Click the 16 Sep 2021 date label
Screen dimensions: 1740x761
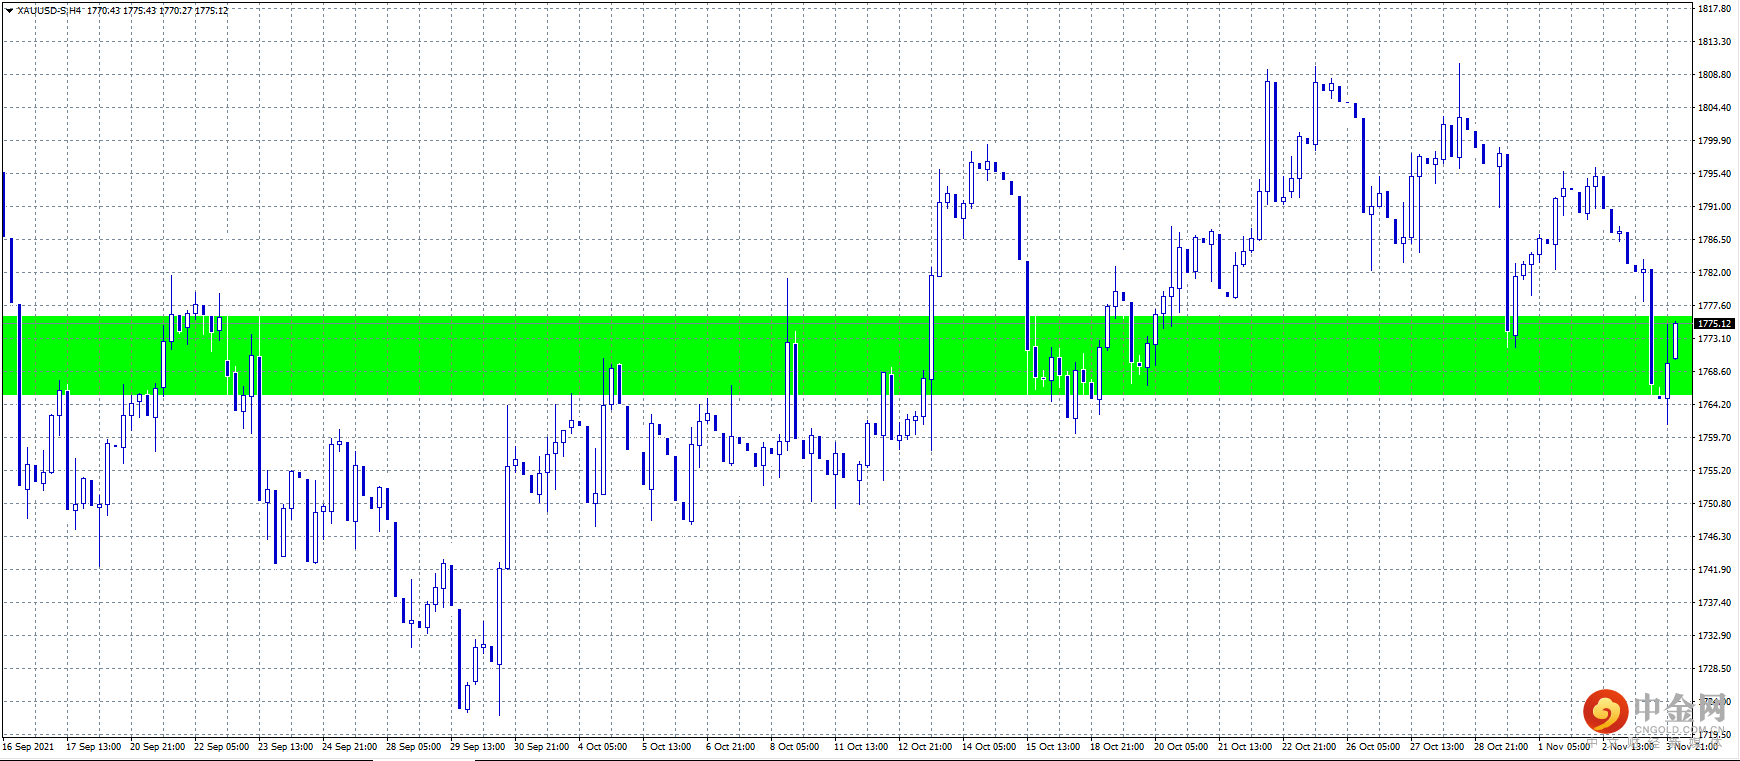pos(28,747)
